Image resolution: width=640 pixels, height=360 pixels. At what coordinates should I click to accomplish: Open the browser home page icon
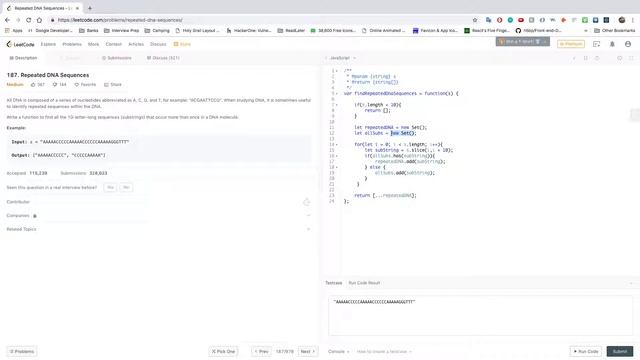[x=39, y=20]
